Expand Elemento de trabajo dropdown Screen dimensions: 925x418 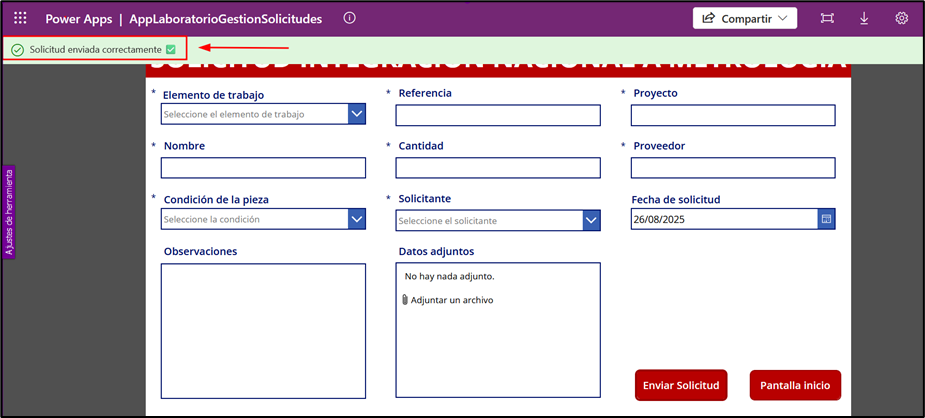357,114
